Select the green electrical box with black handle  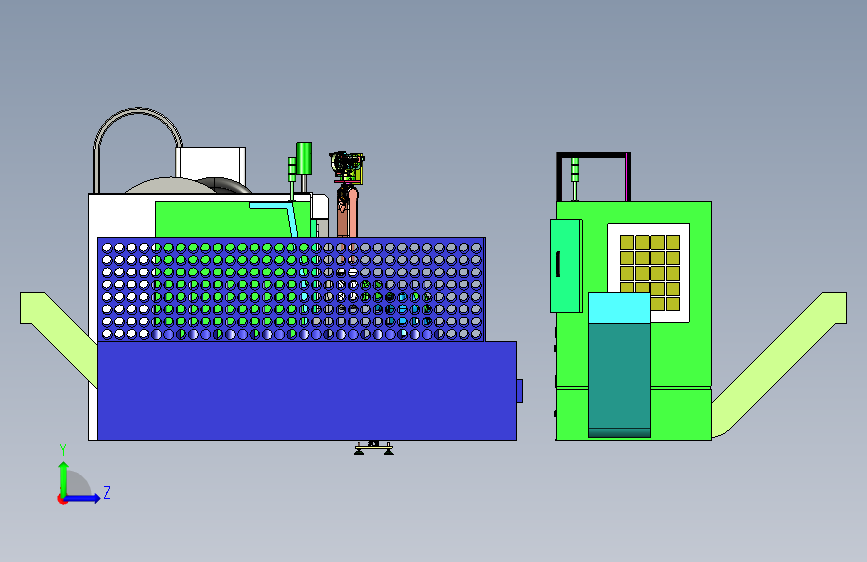566,266
